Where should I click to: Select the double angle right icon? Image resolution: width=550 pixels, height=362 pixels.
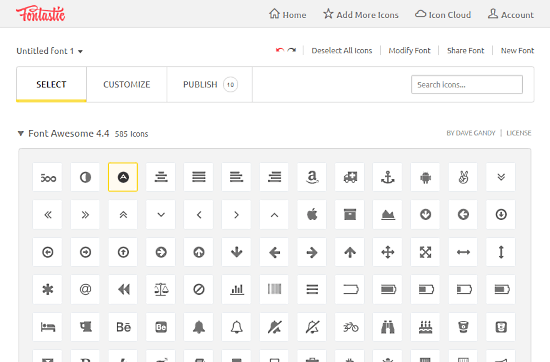tap(85, 215)
